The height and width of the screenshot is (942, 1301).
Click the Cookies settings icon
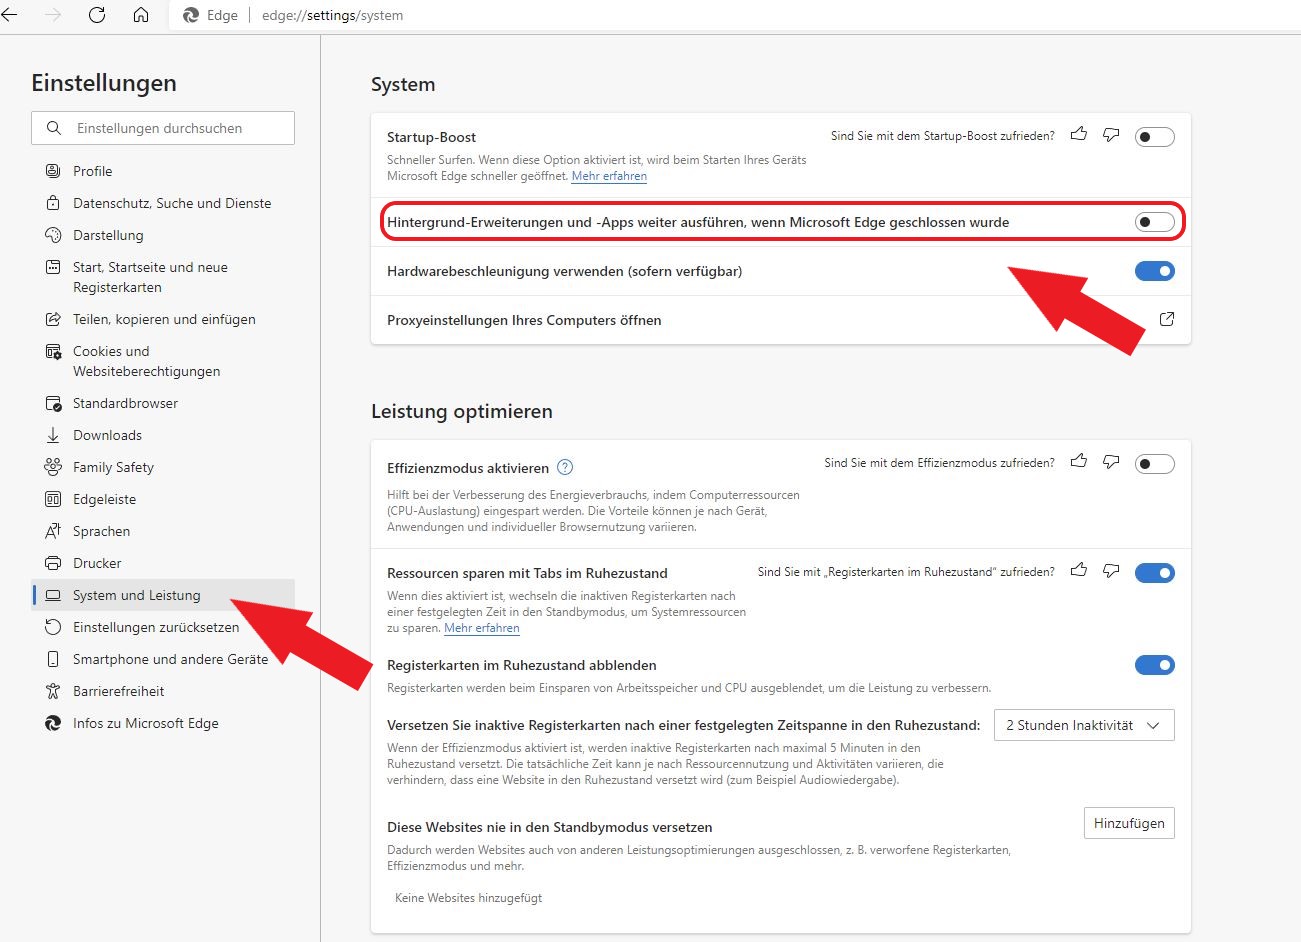[x=53, y=351]
